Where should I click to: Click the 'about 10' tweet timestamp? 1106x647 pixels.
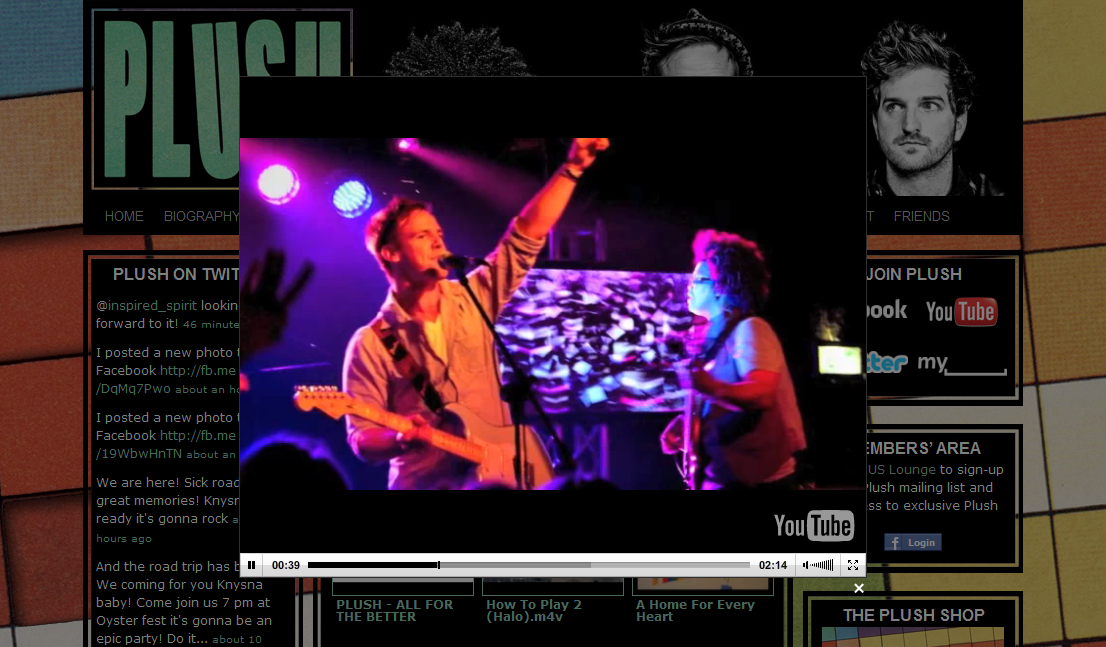237,639
